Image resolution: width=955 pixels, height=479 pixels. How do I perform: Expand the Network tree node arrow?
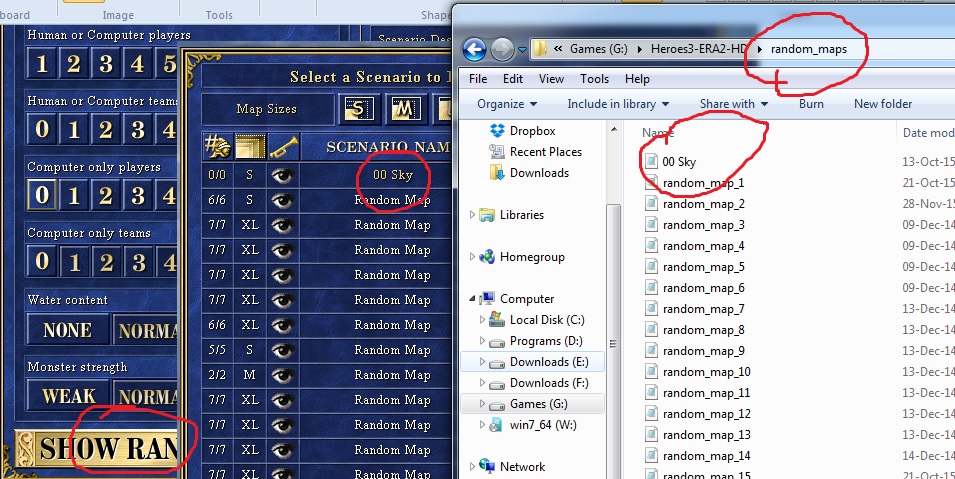point(472,467)
